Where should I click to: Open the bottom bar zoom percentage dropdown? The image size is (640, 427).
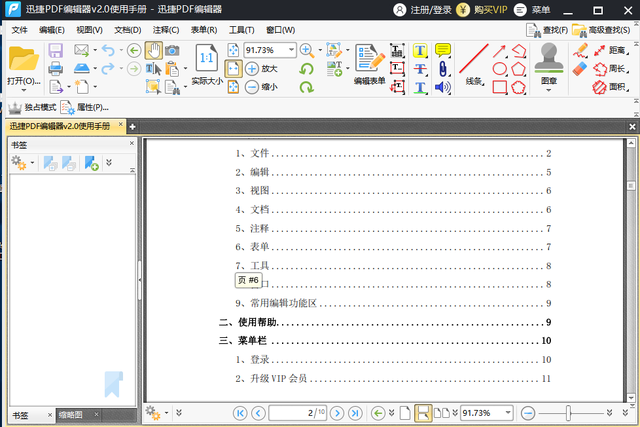click(508, 413)
